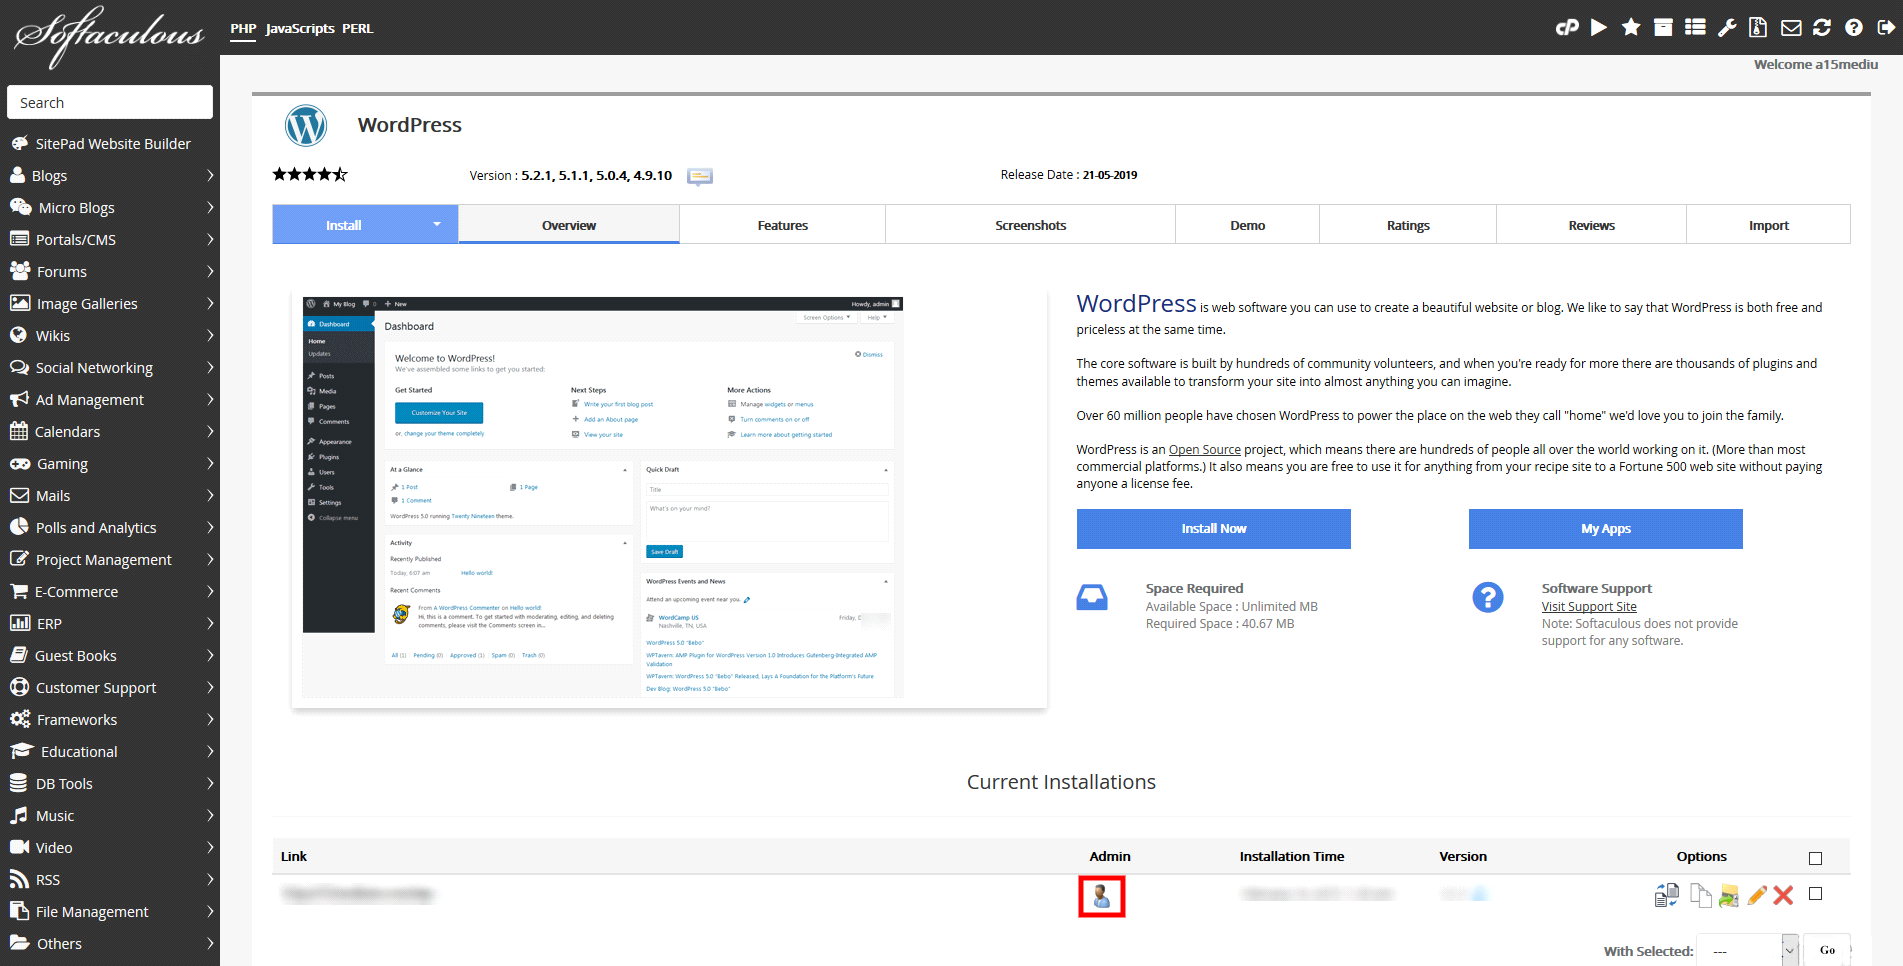The height and width of the screenshot is (966, 1903).
Task: Select the wrench tool icon in header
Action: point(1727,27)
